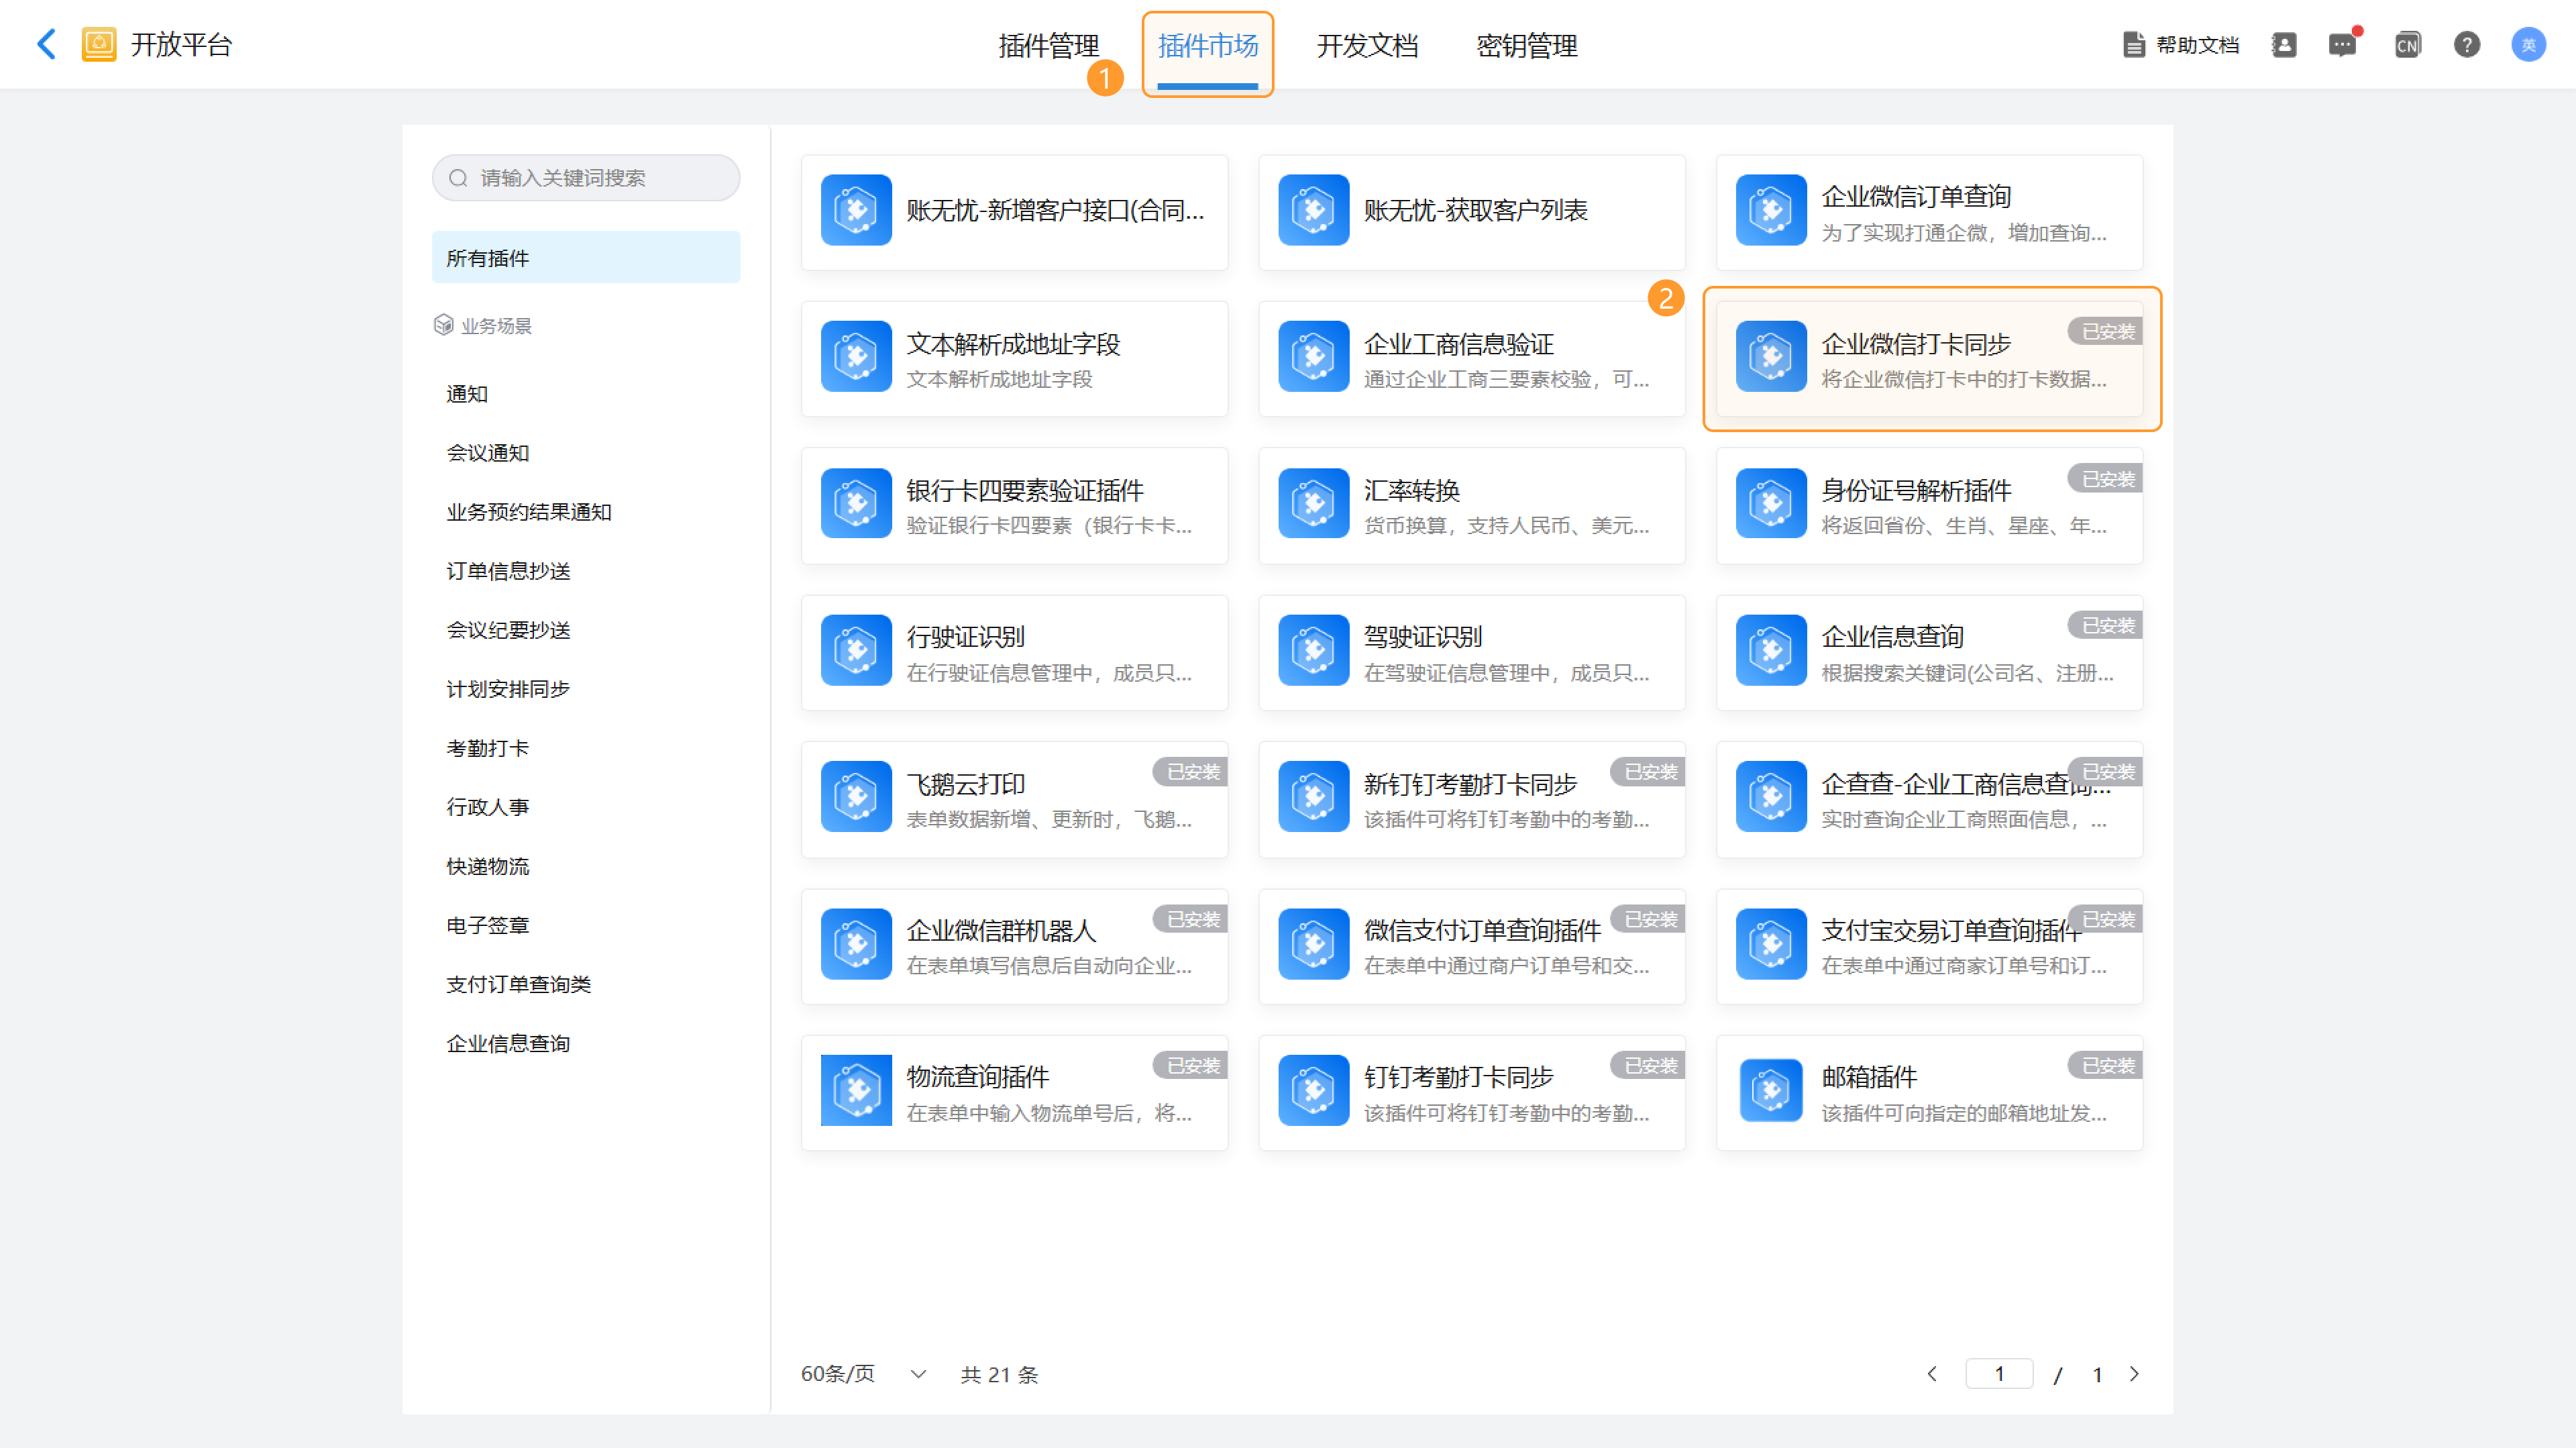Click the 企业微信订单查询 title text

tap(1916, 197)
